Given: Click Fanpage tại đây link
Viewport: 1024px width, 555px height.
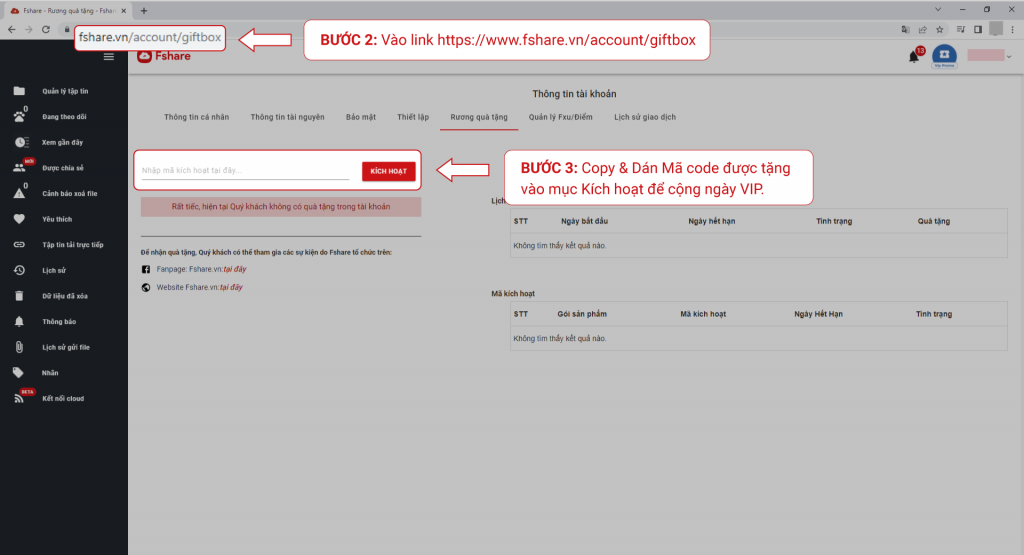Looking at the screenshot, I should click(x=235, y=269).
